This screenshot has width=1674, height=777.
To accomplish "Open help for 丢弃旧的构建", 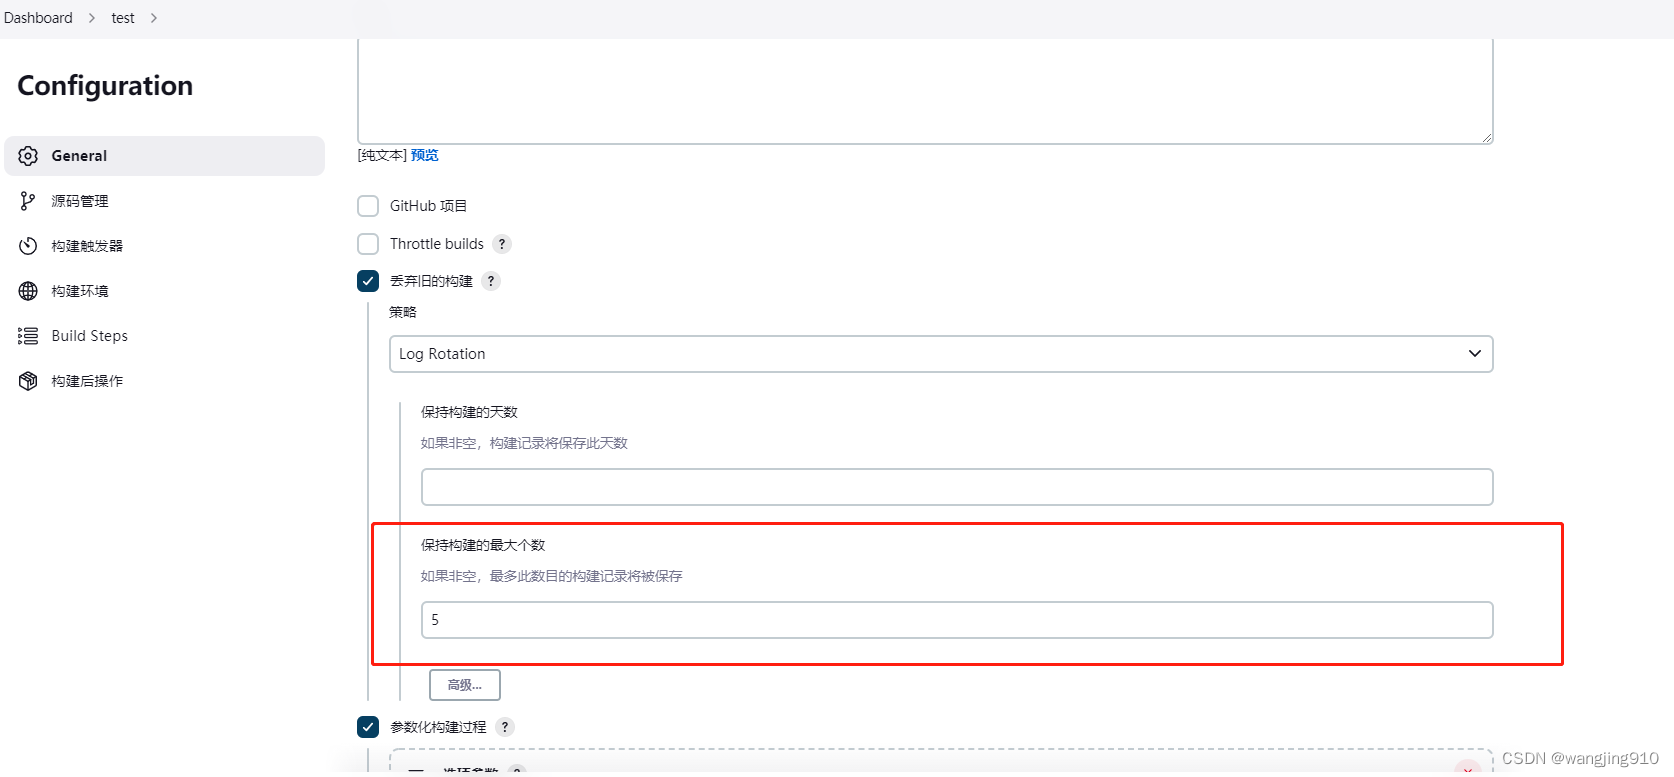I will click(x=491, y=281).
